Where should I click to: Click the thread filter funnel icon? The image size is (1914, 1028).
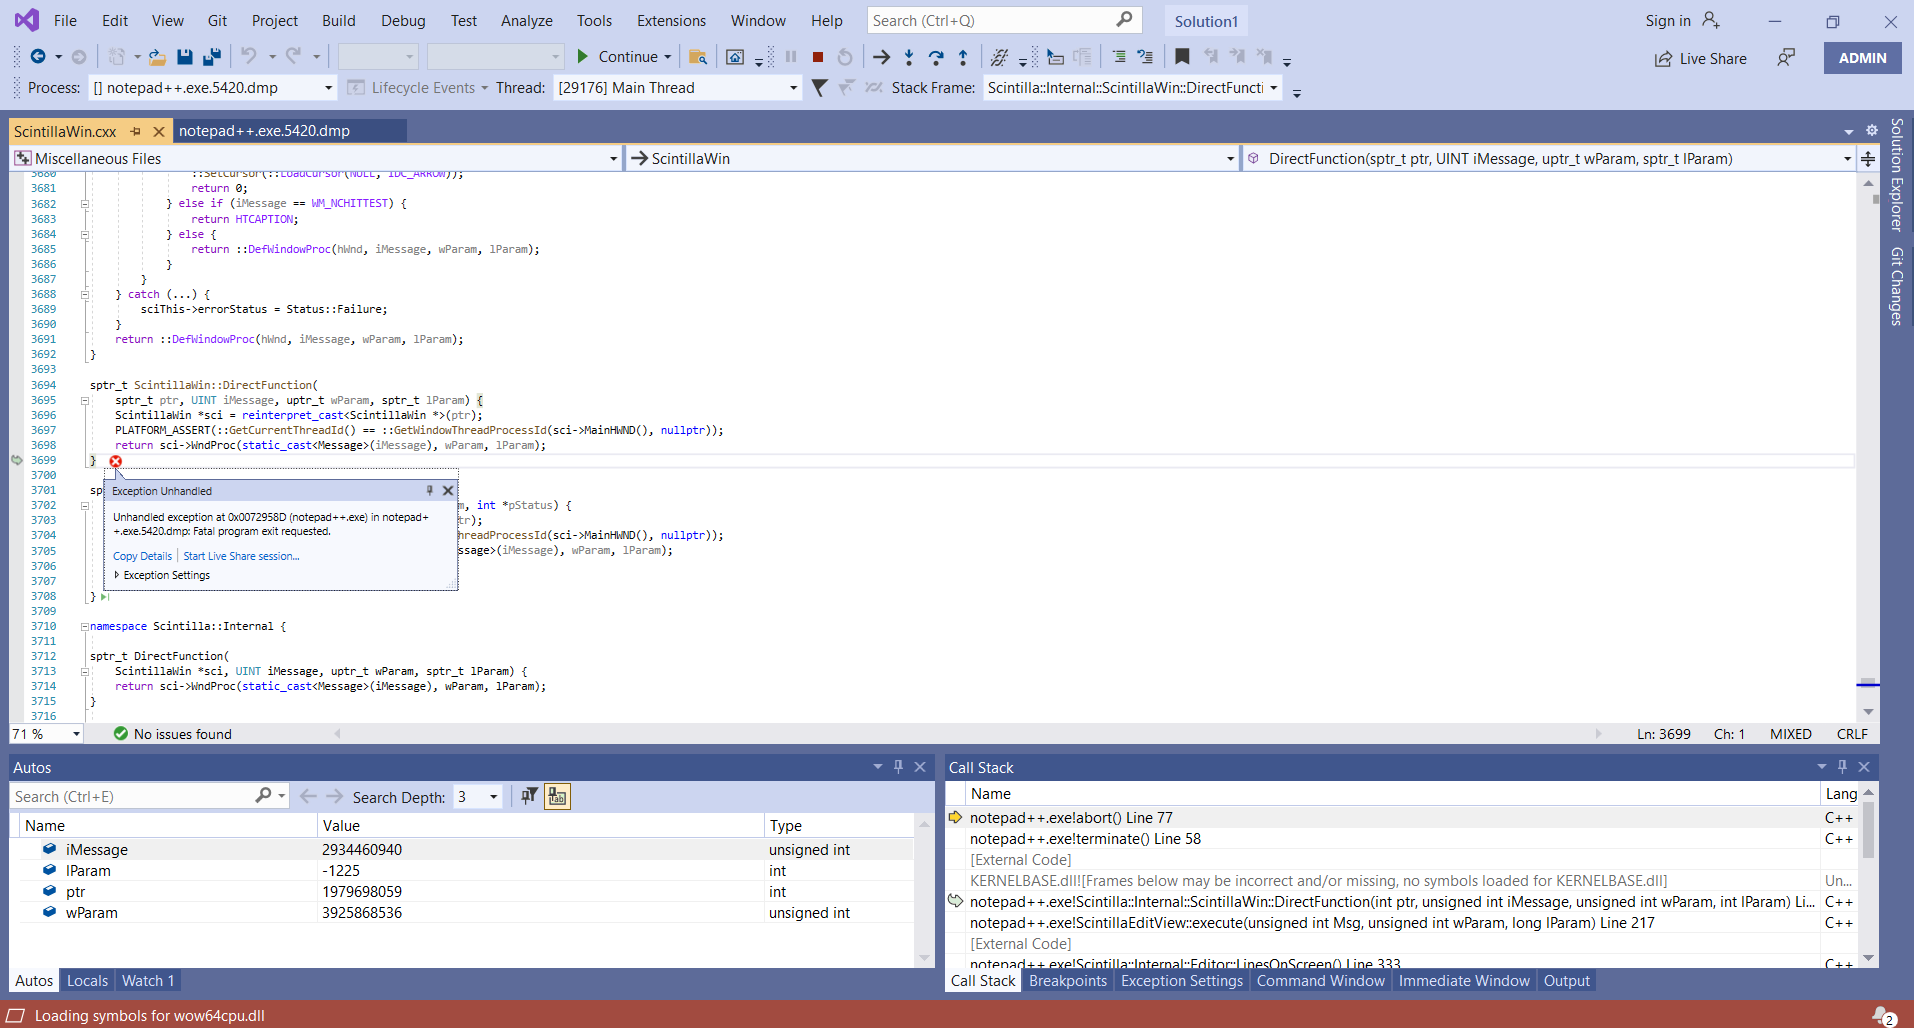819,88
